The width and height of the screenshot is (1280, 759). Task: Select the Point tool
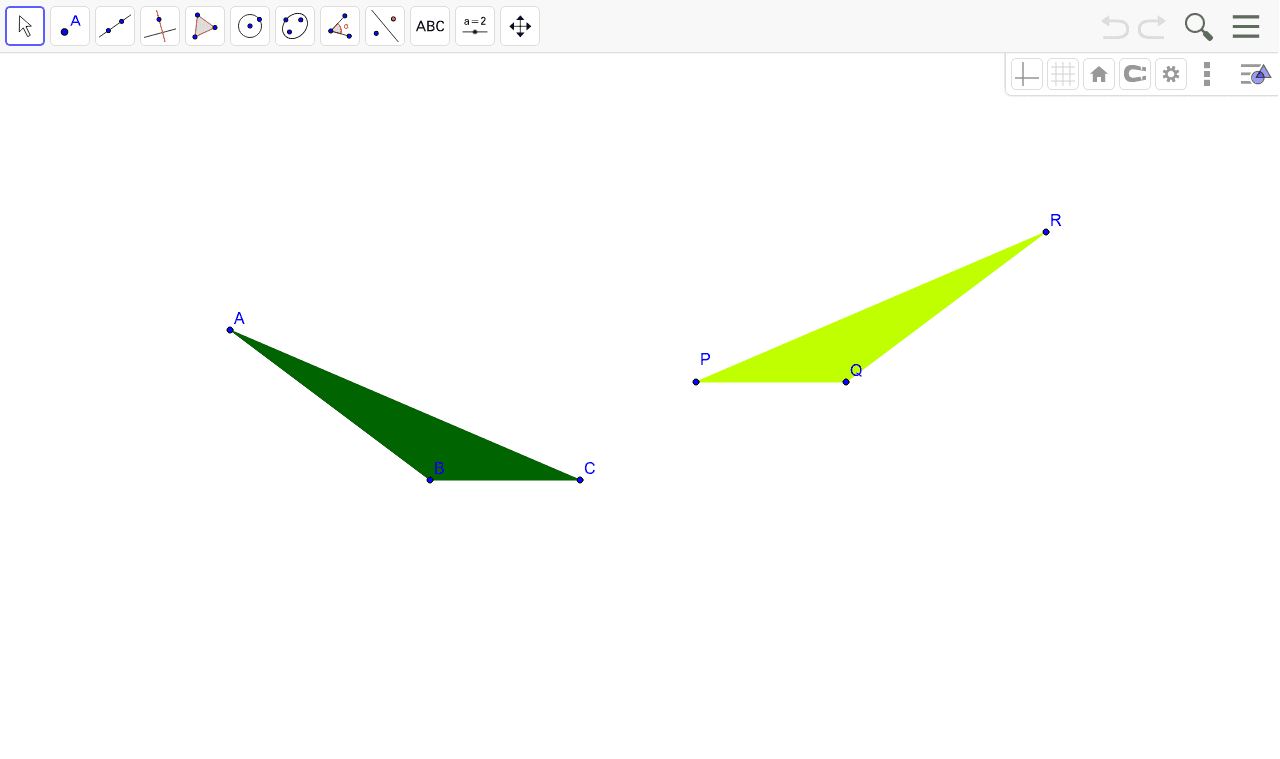tap(70, 26)
